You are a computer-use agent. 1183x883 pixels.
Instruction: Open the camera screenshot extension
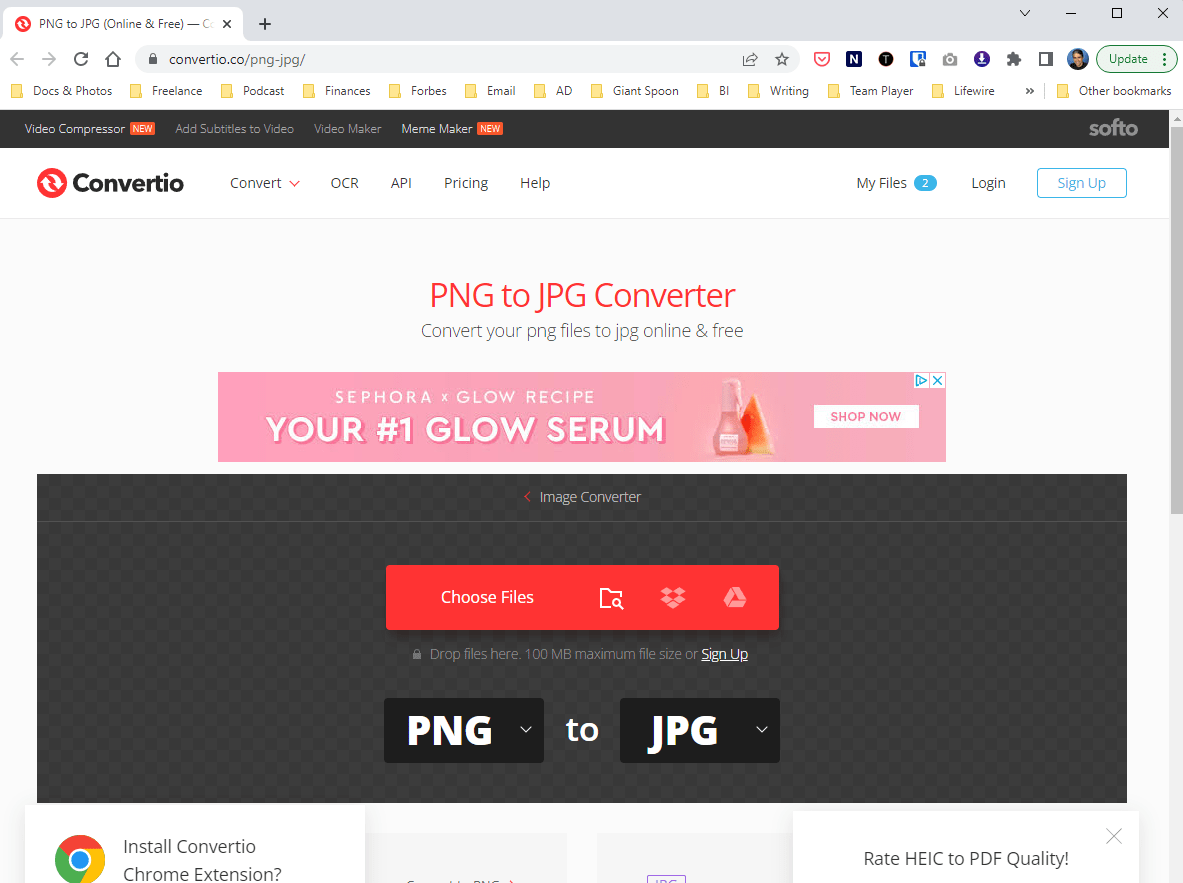(x=950, y=59)
